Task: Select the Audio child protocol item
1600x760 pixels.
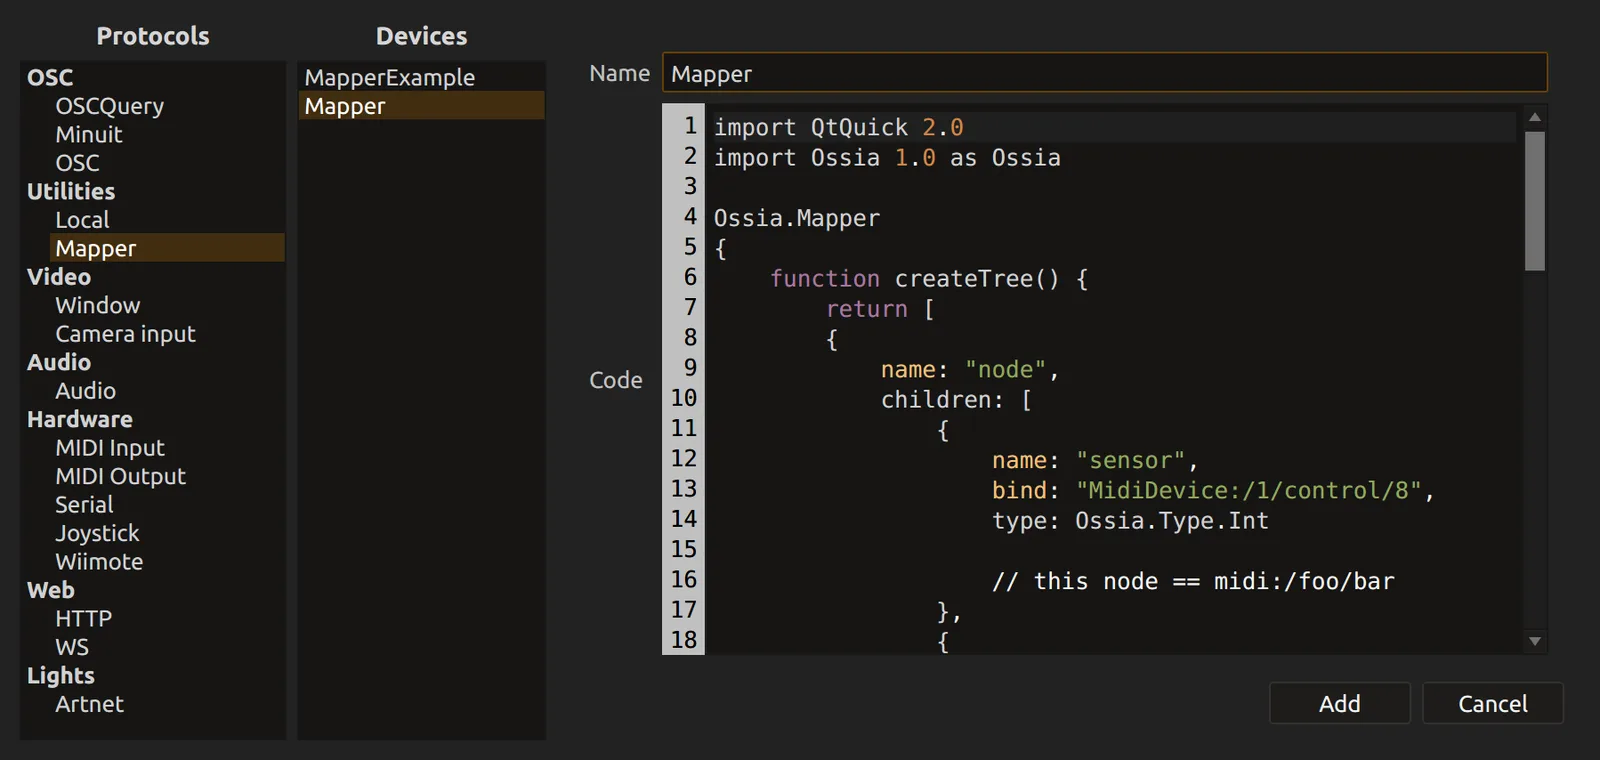Action: [x=85, y=391]
